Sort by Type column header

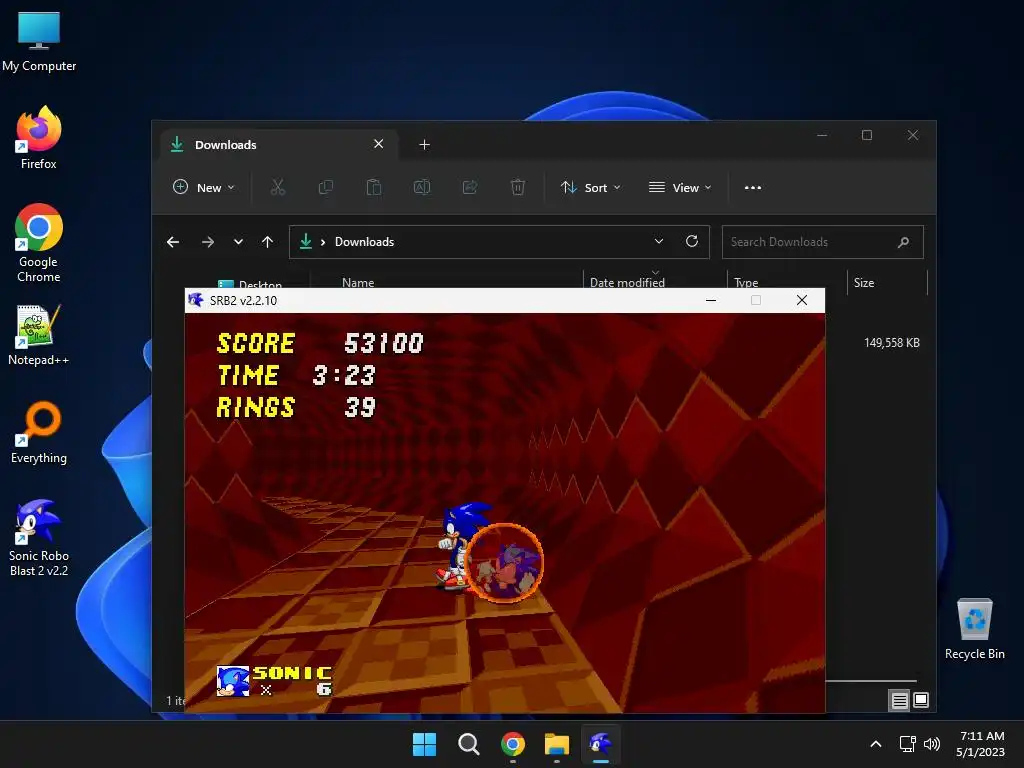(746, 283)
